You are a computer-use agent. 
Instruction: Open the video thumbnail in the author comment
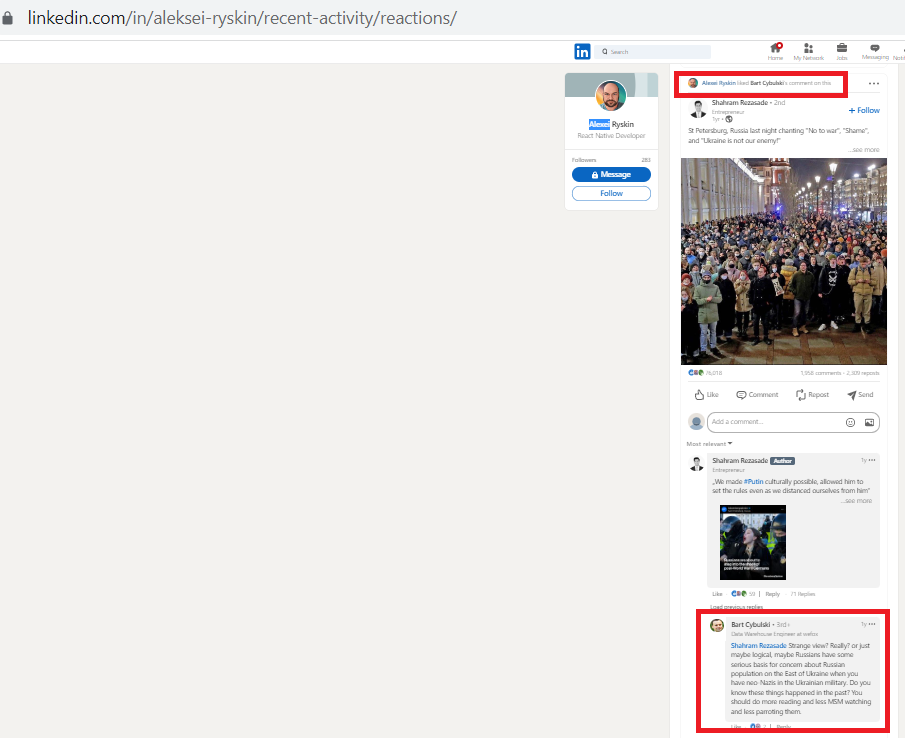pyautogui.click(x=753, y=542)
